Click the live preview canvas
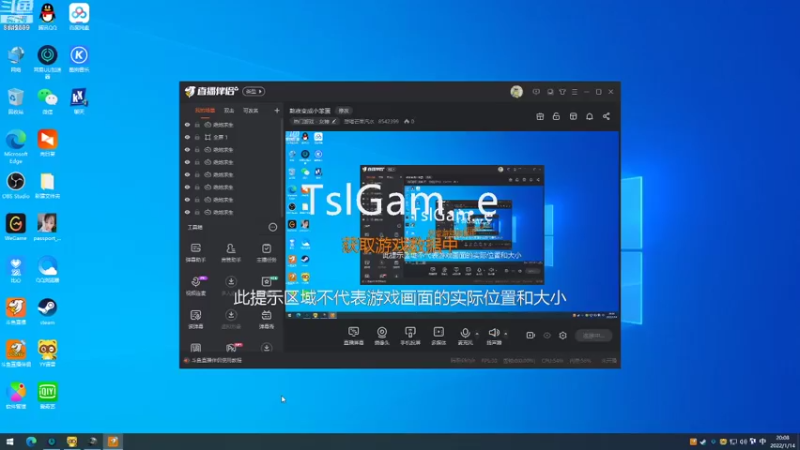 pos(452,225)
